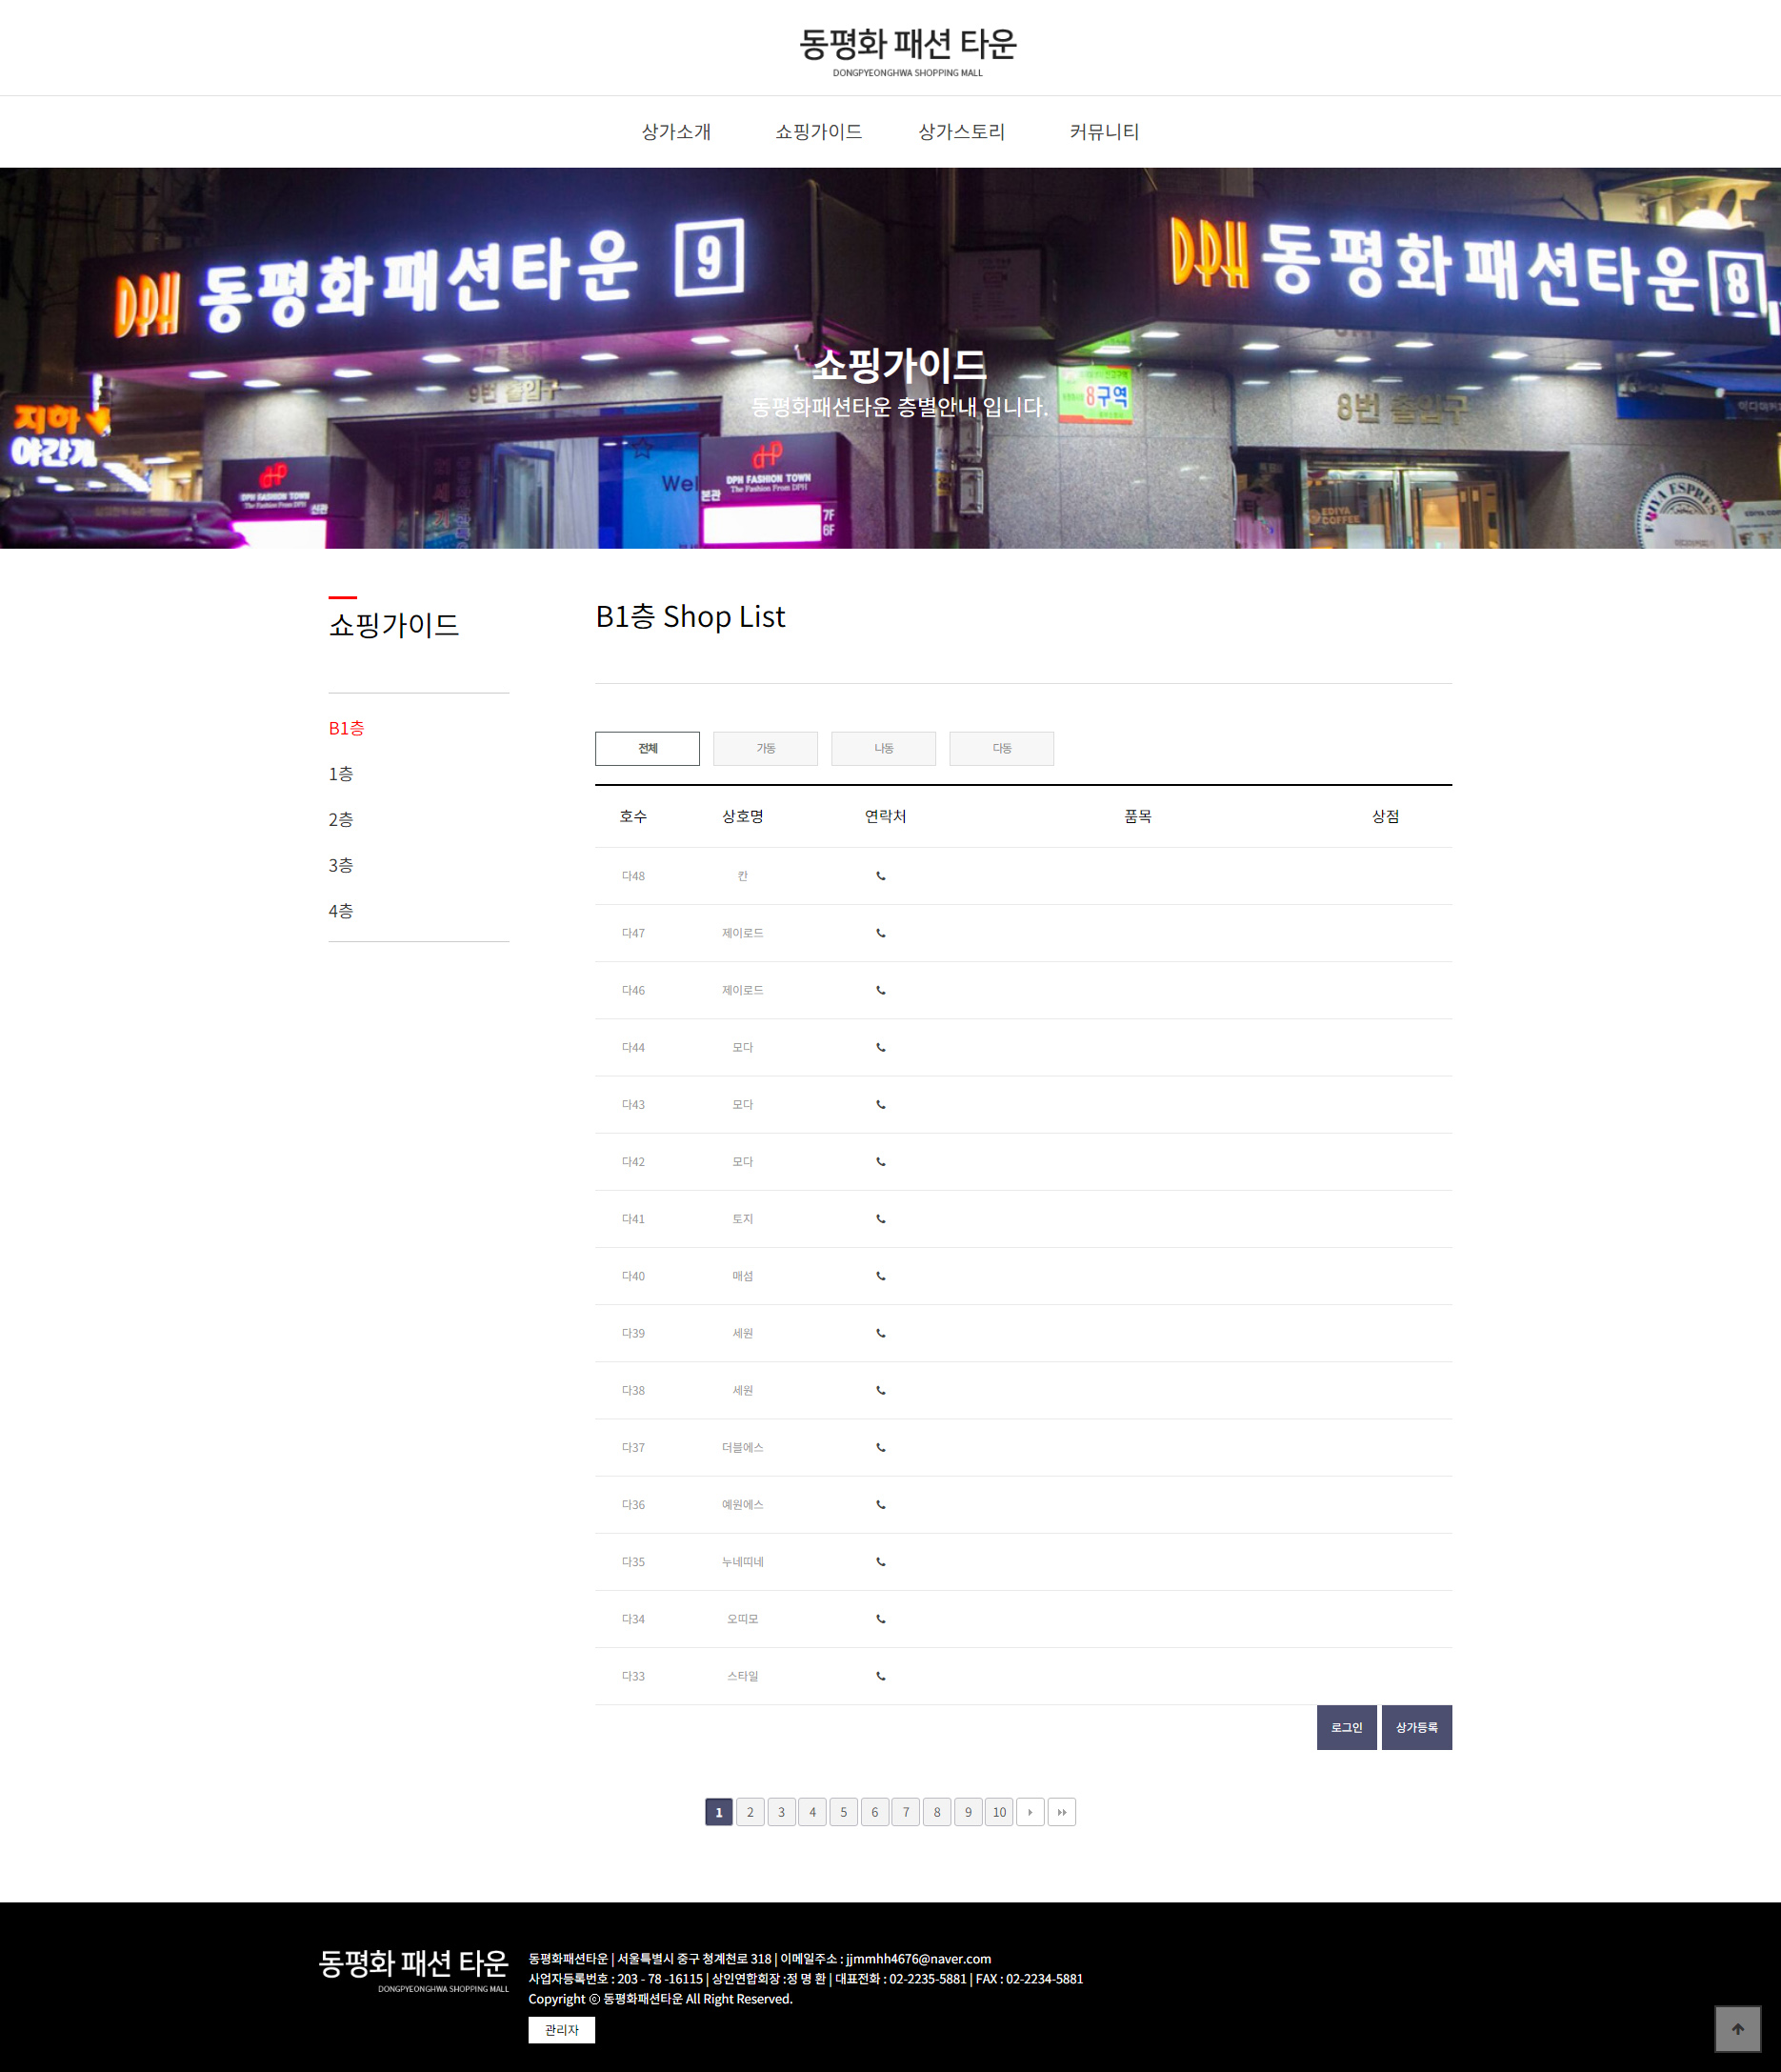1781x2072 pixels.
Task: Click shop name 누네띠네 in row 다35
Action: [x=742, y=1560]
